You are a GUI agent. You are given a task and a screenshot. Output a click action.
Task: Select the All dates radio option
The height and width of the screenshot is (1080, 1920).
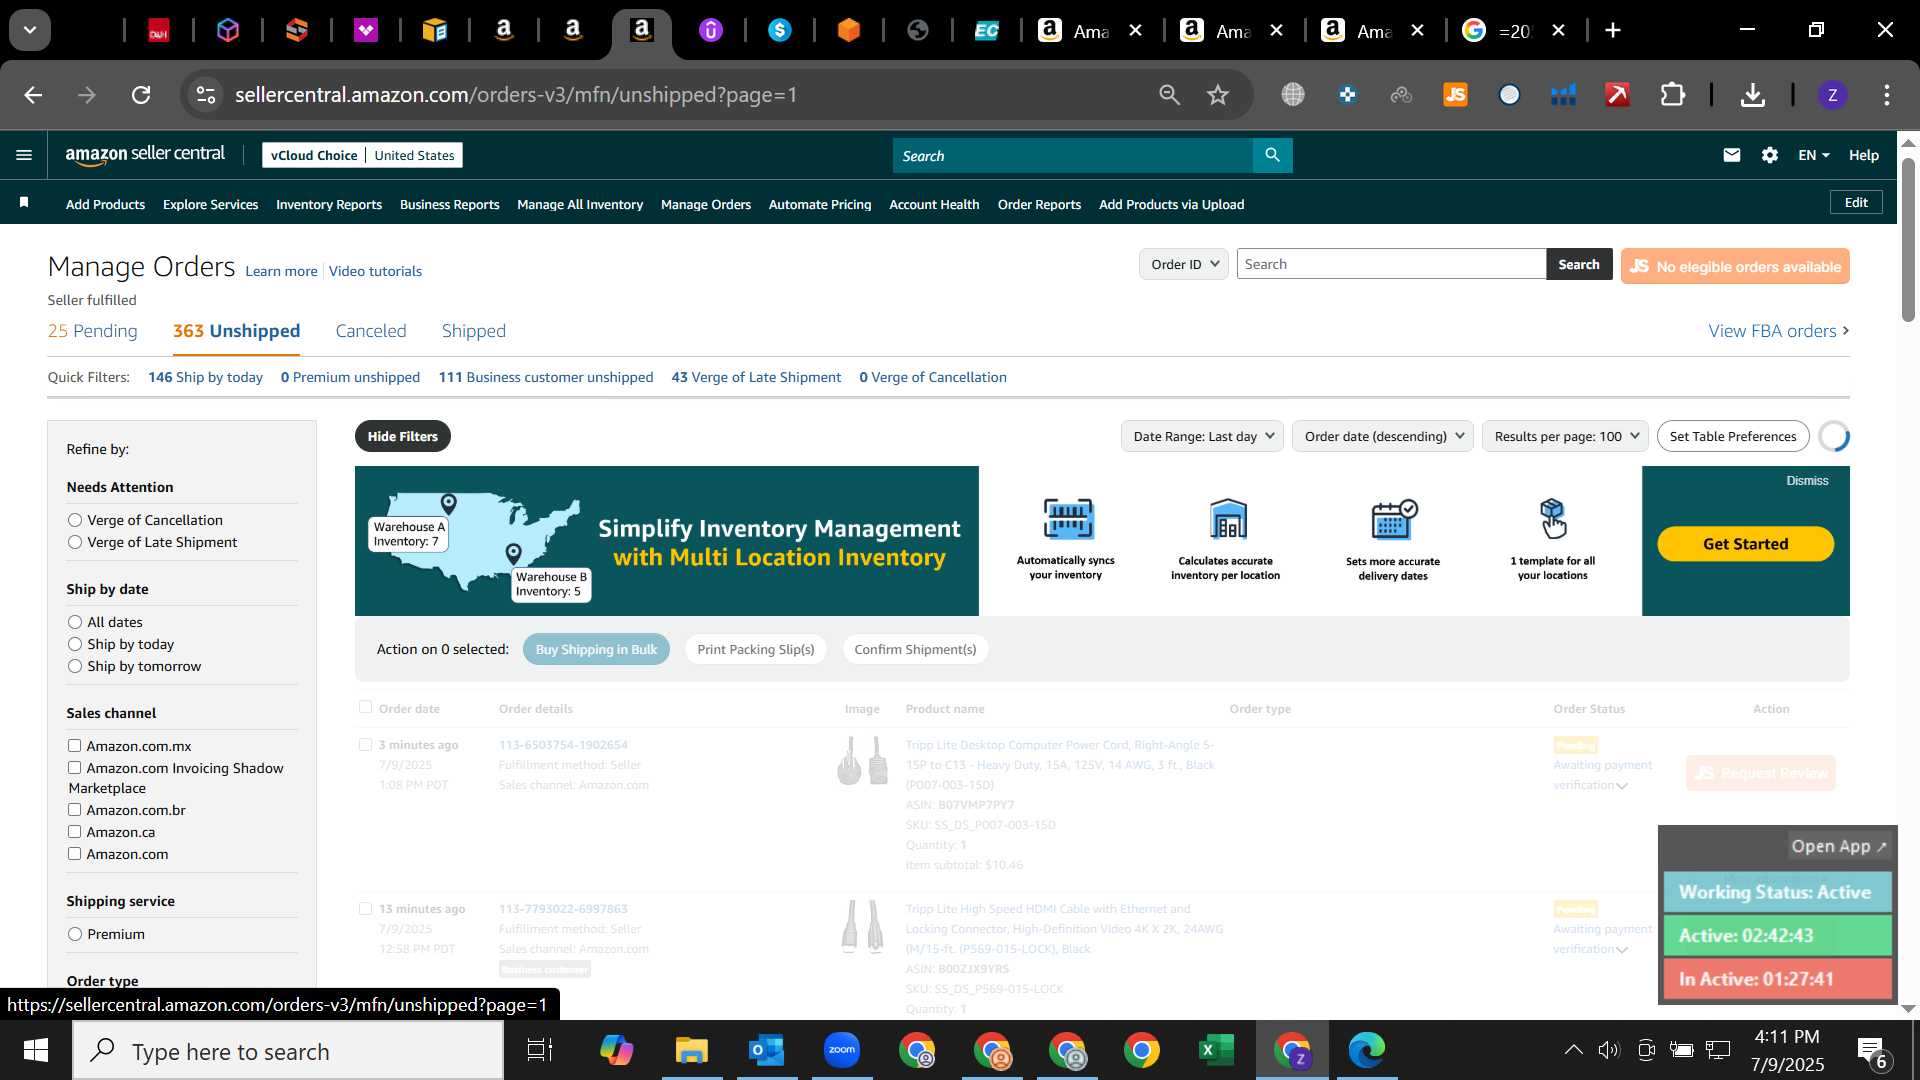pos(75,622)
